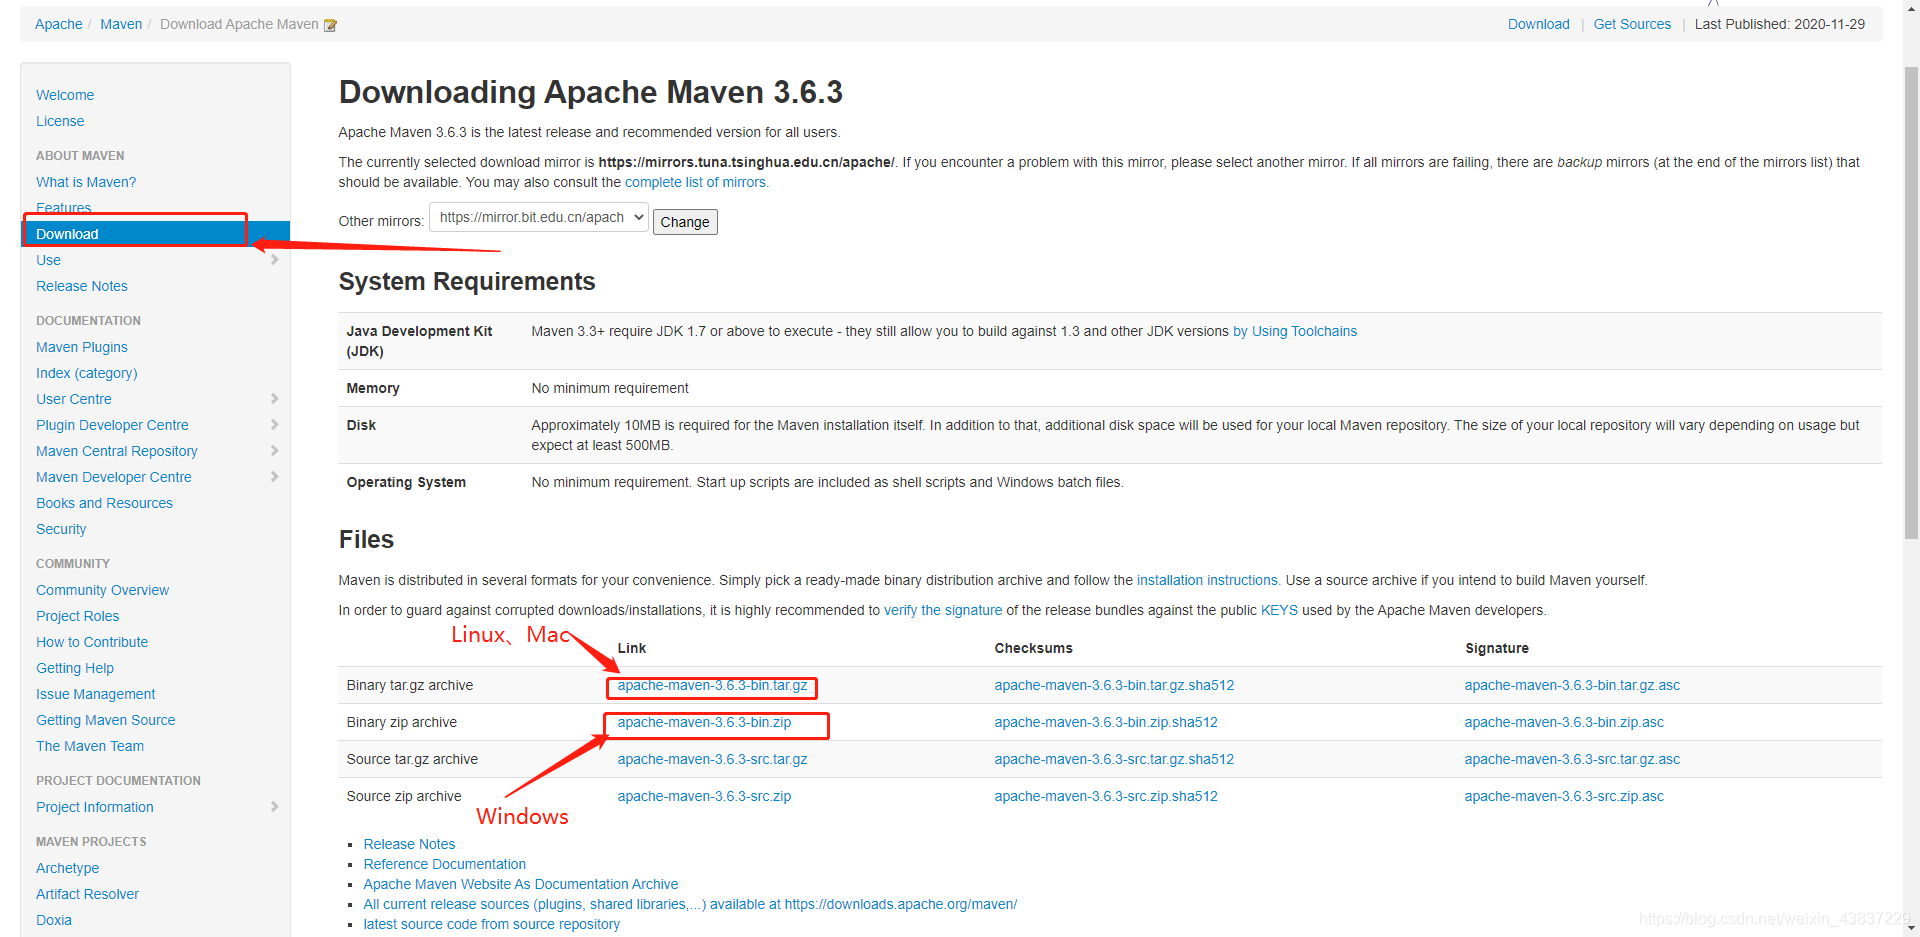Image resolution: width=1920 pixels, height=937 pixels.
Task: Open the Reference Documentation link
Action: (x=444, y=864)
